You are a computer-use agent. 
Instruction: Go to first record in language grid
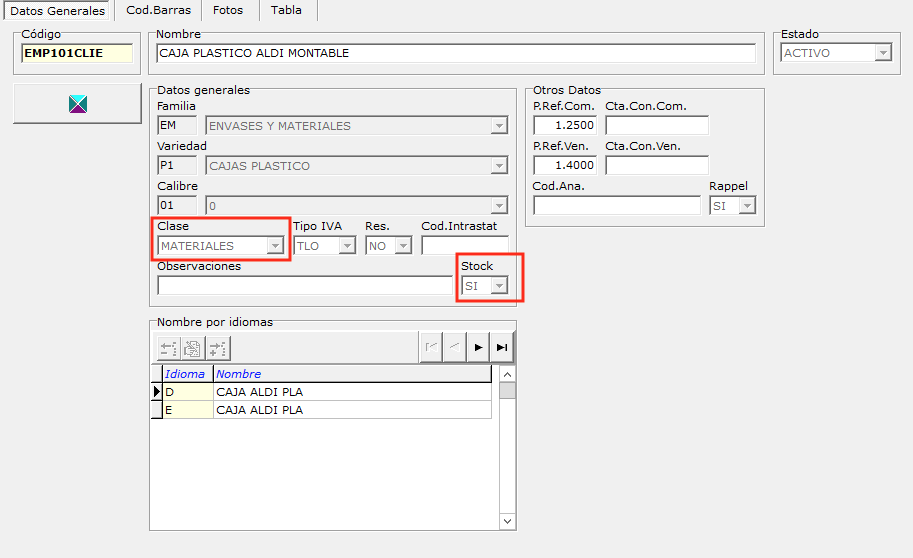(430, 347)
